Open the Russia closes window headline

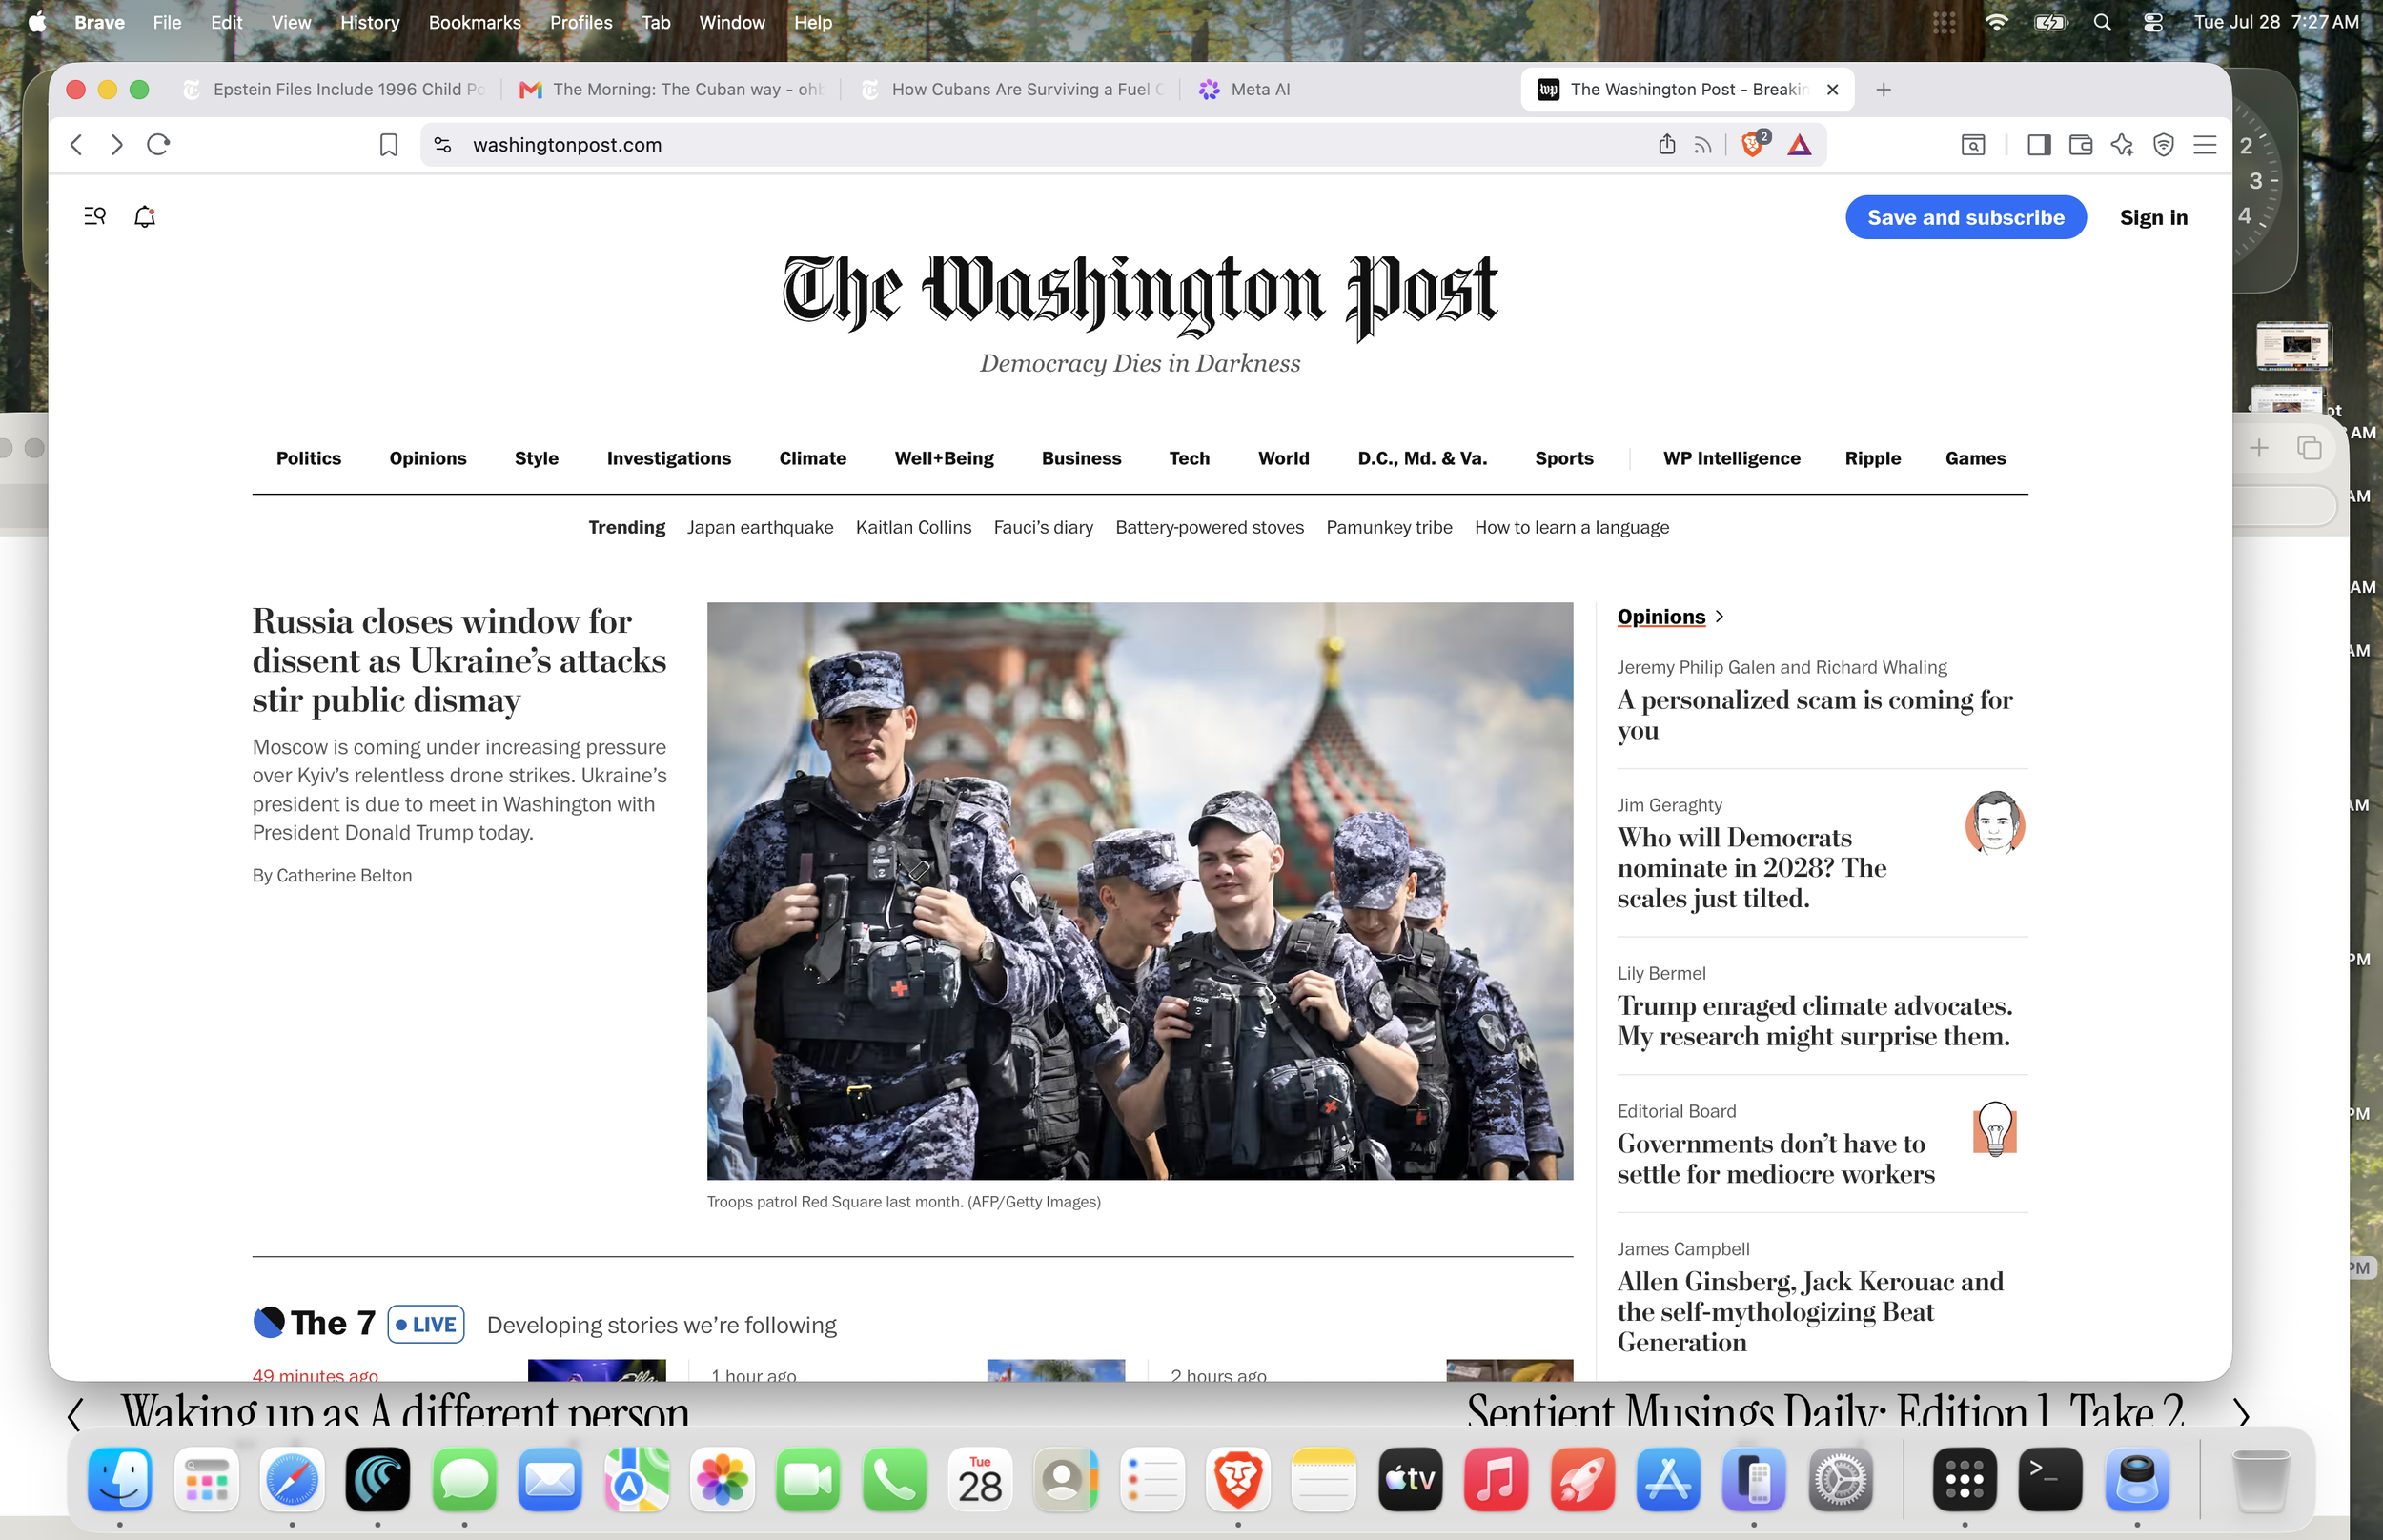pos(459,660)
